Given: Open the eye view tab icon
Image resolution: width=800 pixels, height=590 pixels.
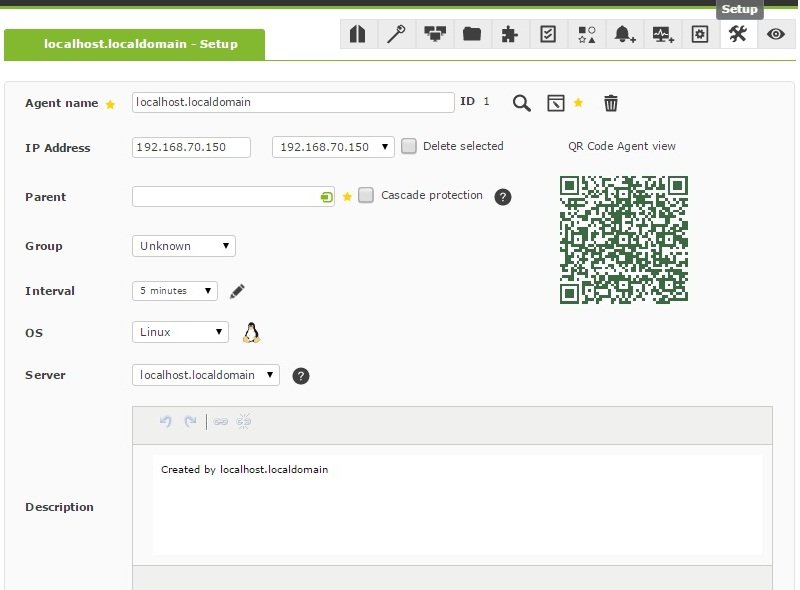Looking at the screenshot, I should click(x=776, y=34).
